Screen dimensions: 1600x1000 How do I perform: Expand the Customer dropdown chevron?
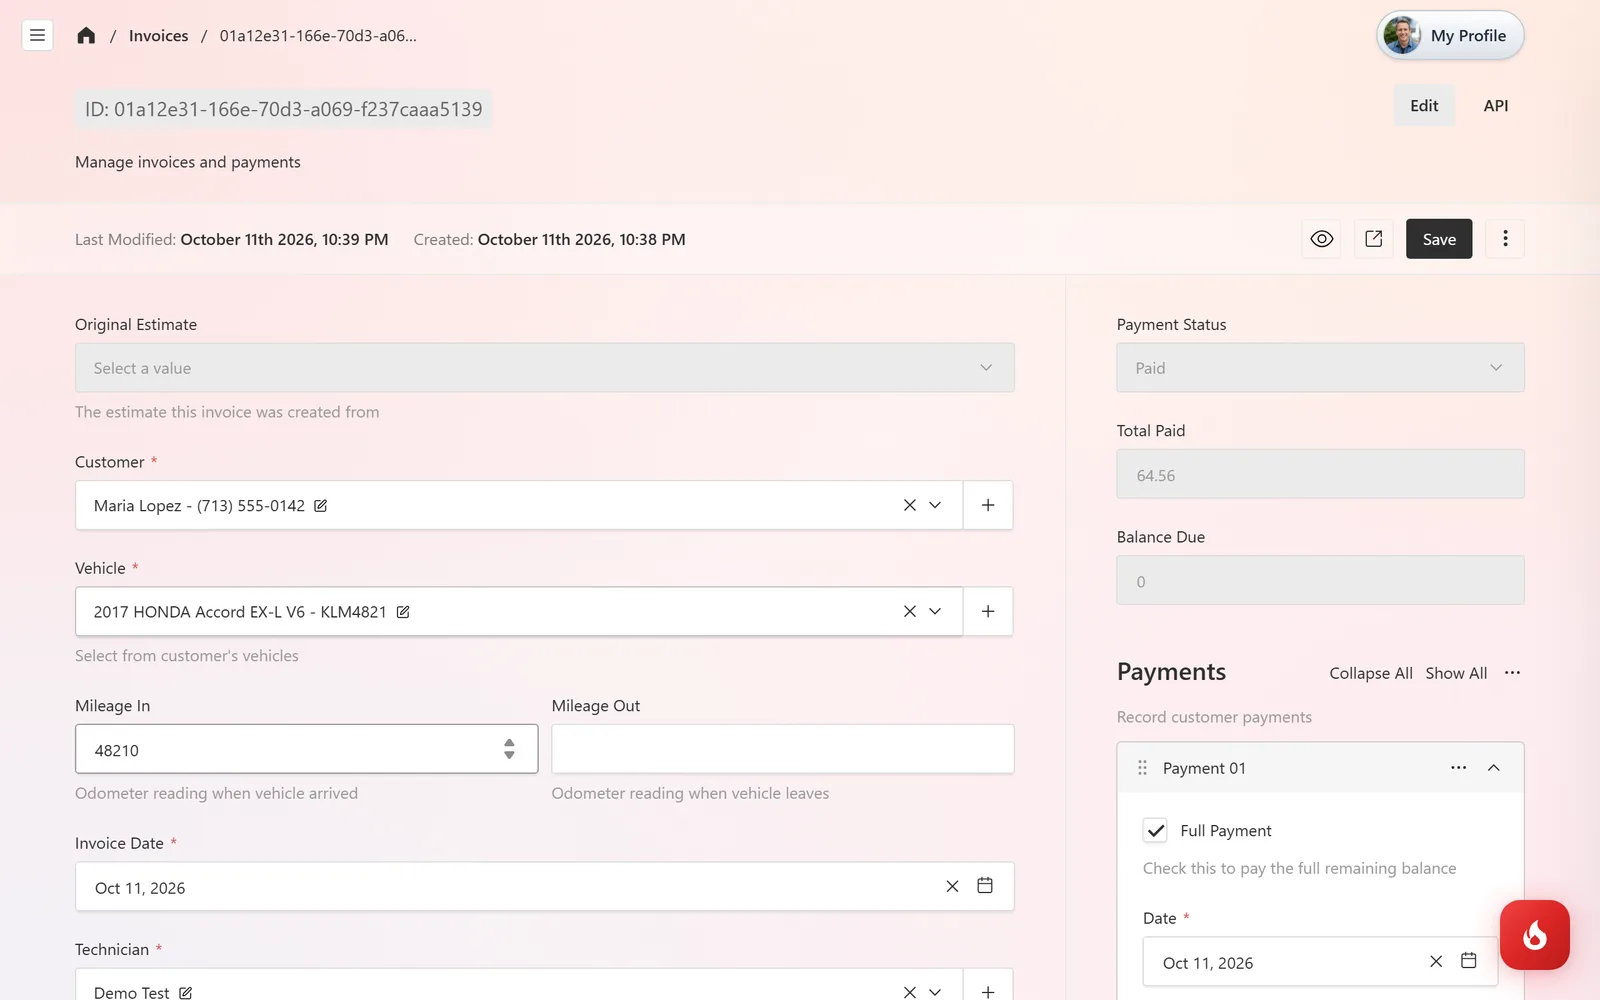pyautogui.click(x=935, y=505)
